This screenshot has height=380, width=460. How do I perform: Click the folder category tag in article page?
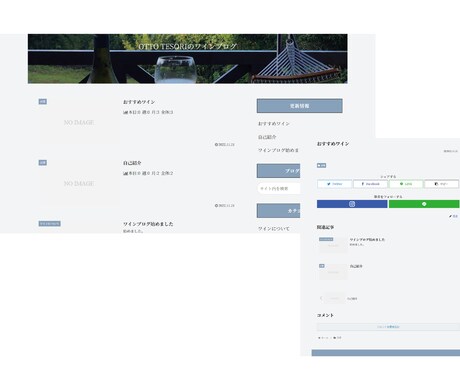pyautogui.click(x=321, y=165)
